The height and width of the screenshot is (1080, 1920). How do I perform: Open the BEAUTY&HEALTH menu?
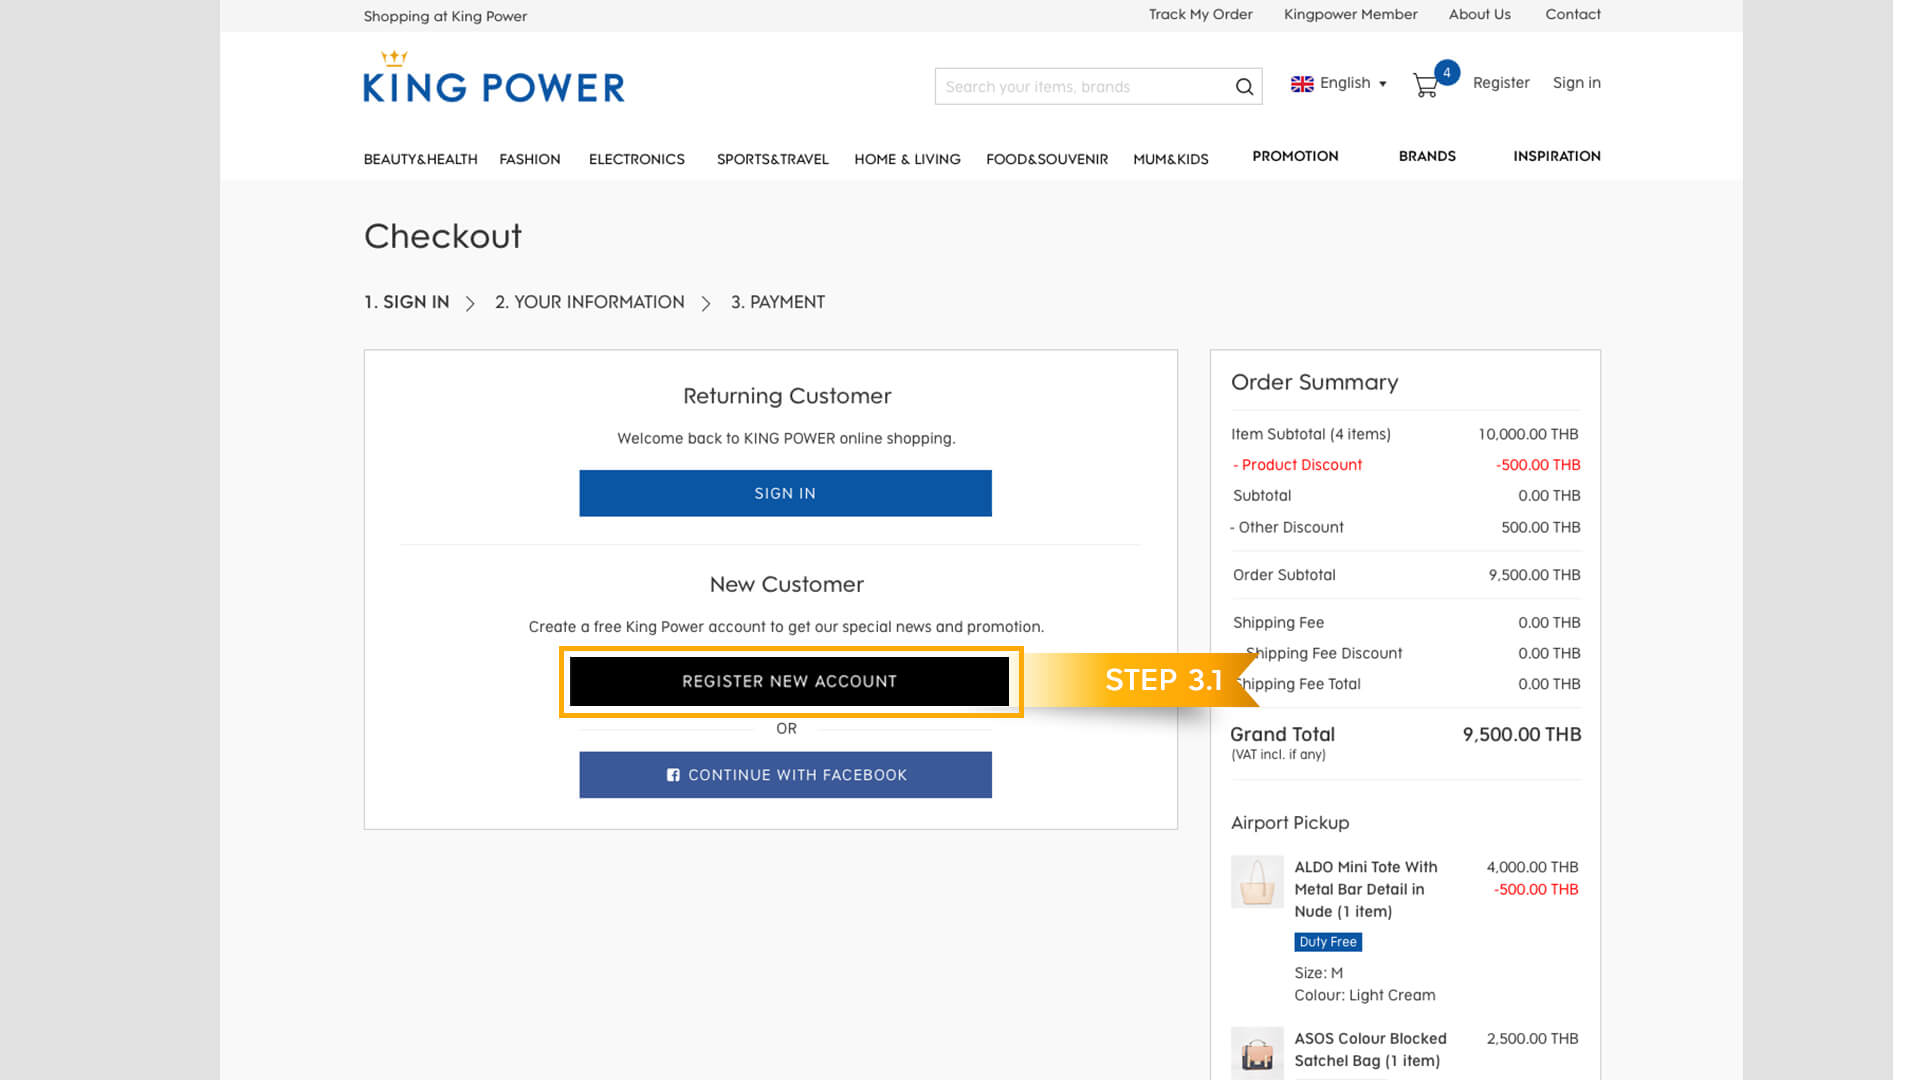point(420,159)
